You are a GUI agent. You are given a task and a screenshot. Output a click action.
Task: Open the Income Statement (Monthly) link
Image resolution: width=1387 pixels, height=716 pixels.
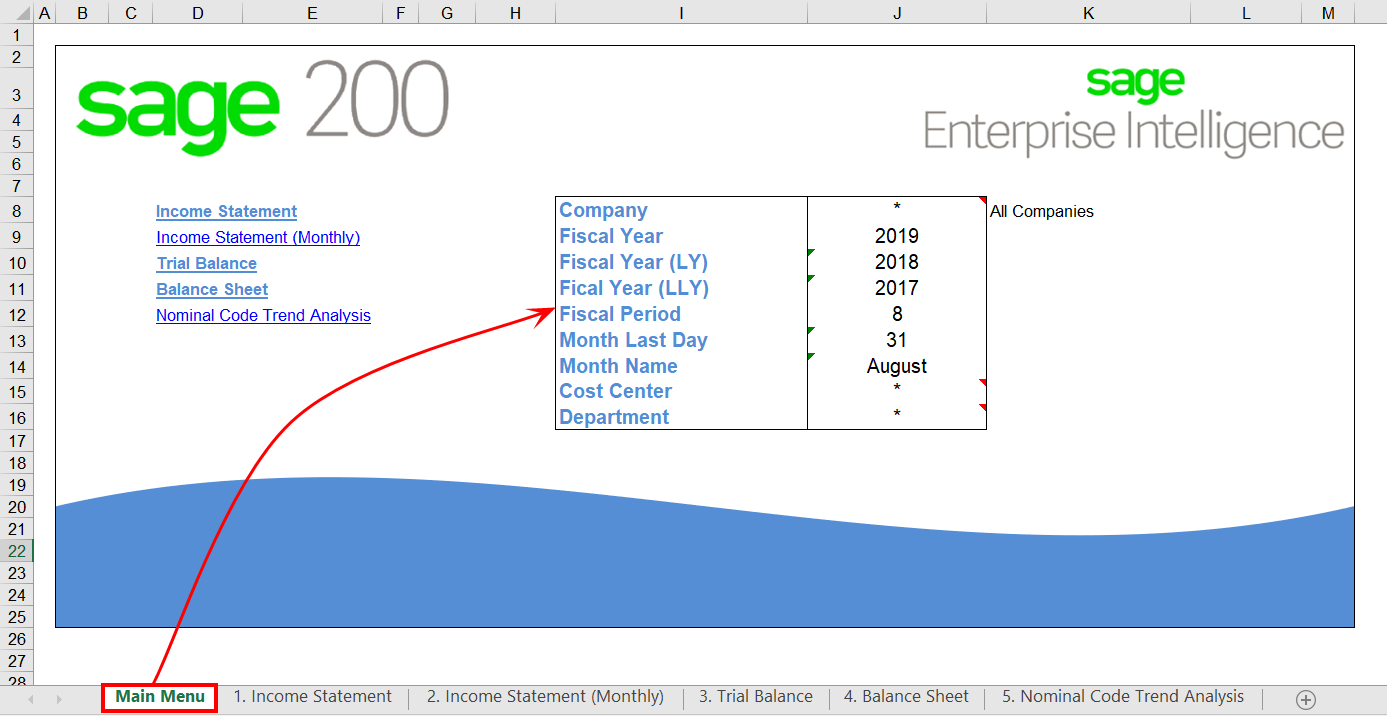click(x=258, y=238)
